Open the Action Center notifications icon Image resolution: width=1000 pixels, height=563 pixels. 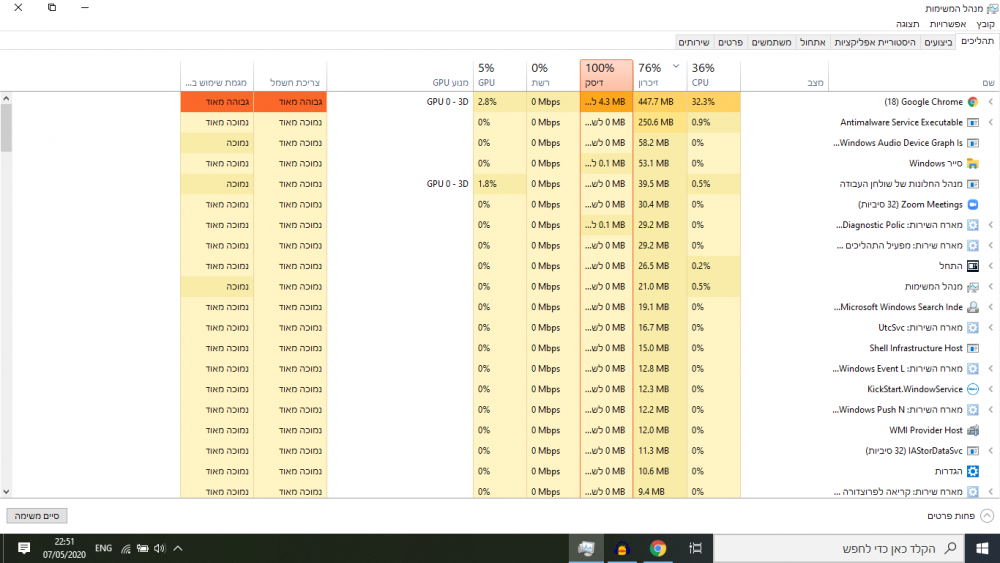24,548
